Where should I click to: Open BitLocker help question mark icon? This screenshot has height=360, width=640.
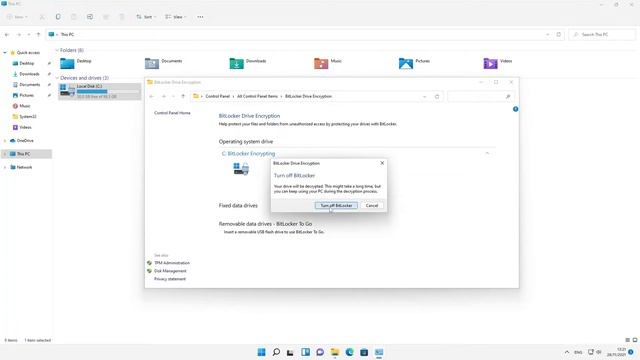(x=516, y=109)
